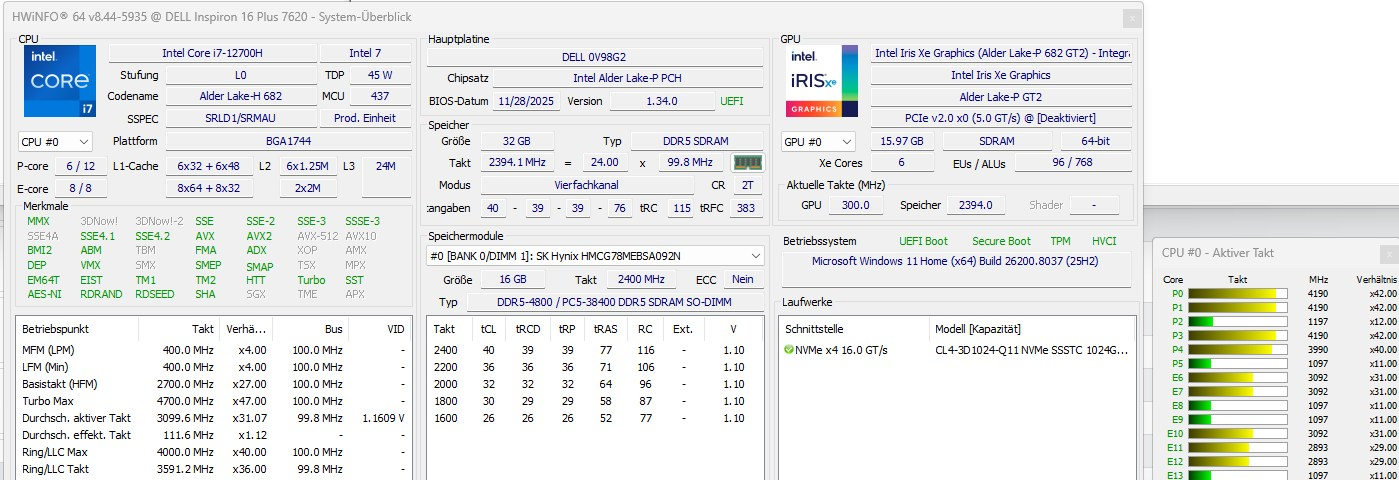The image size is (1399, 480).
Task: Click the GPU memory 15.97 GB field
Action: coord(902,142)
